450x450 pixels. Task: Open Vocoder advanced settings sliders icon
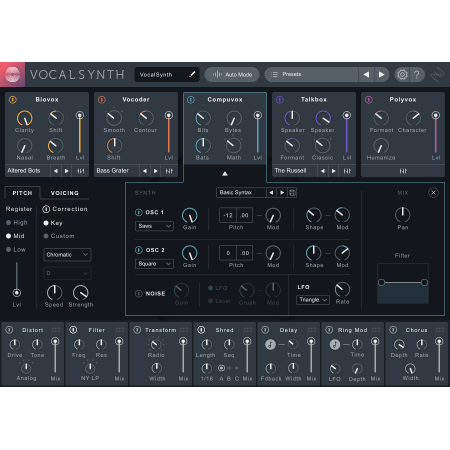169,171
